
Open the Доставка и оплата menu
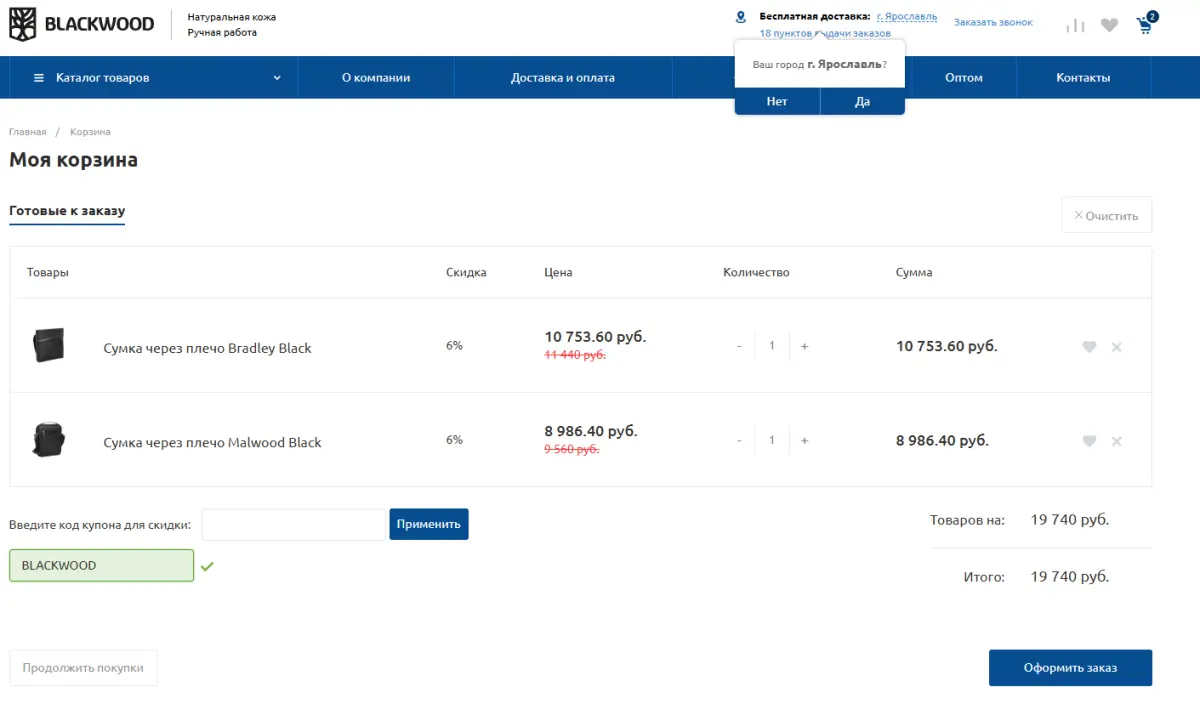[x=563, y=78]
